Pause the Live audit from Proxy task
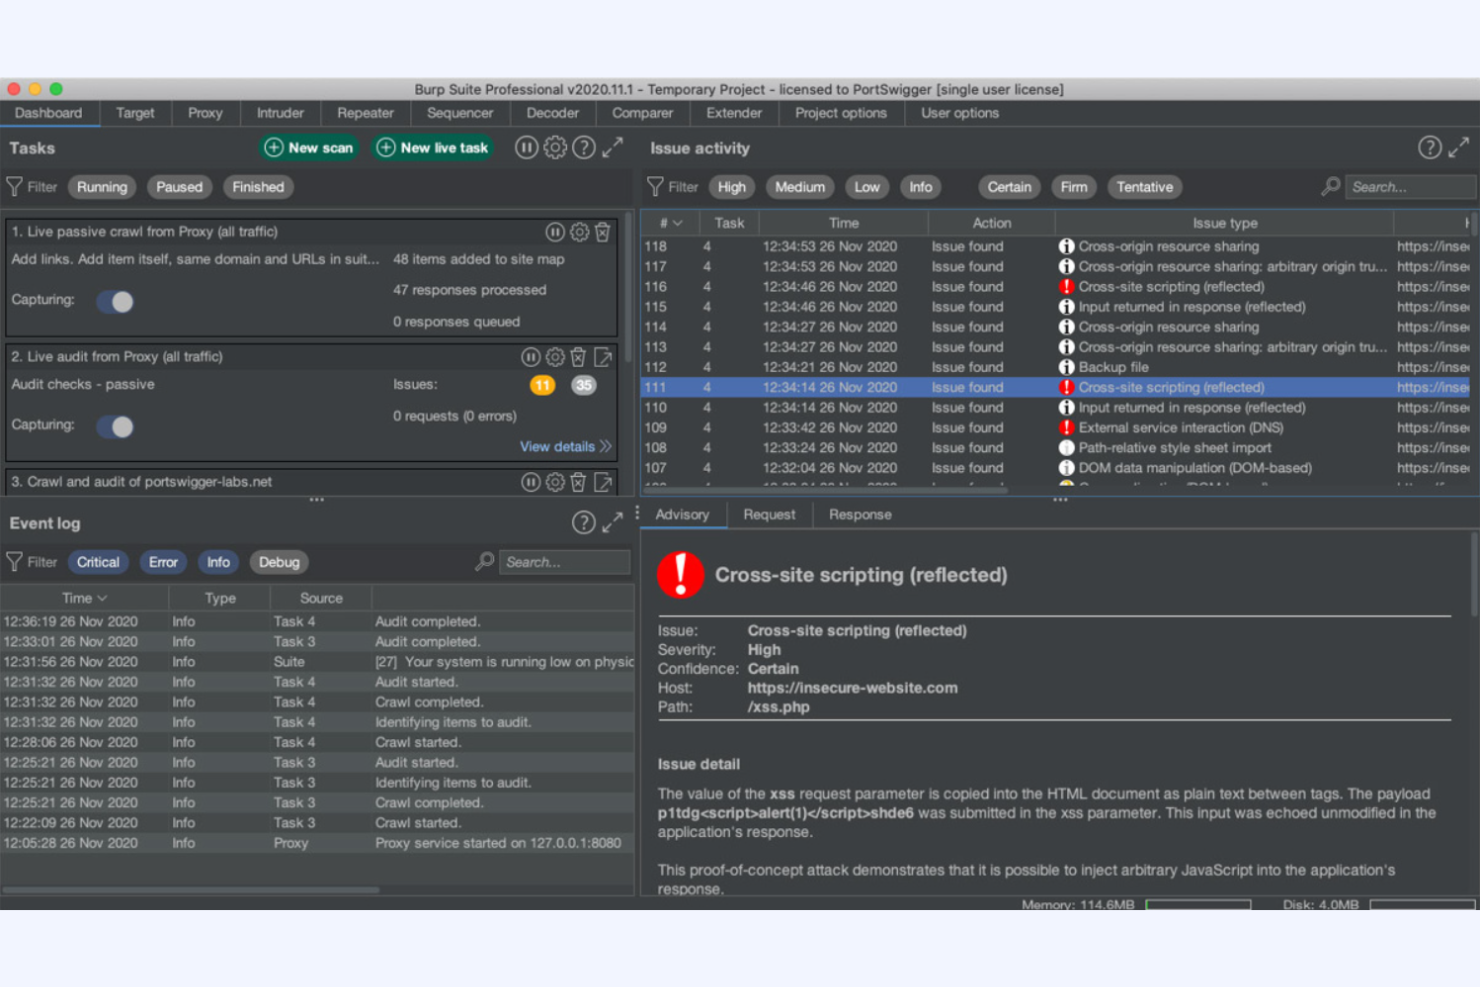Image resolution: width=1480 pixels, height=987 pixels. pos(531,356)
